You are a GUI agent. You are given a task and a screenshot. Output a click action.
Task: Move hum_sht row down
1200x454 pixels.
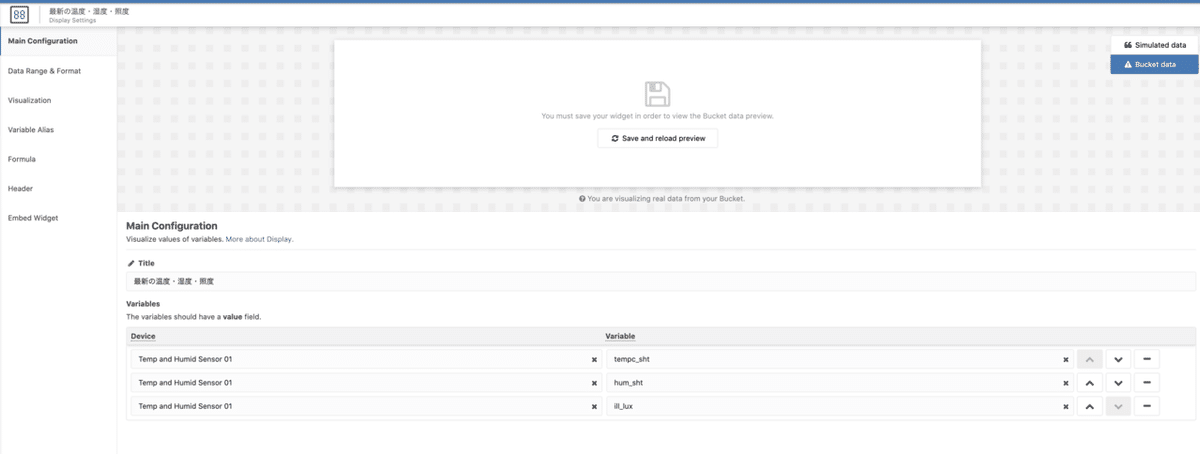pyautogui.click(x=1118, y=382)
